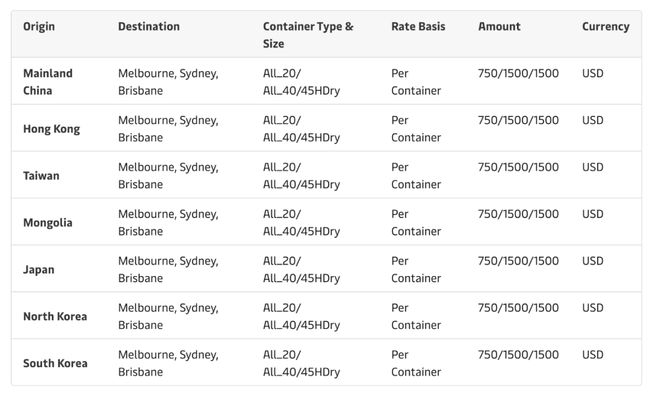Click the Destination column header
Image resolution: width=650 pixels, height=393 pixels.
[149, 27]
